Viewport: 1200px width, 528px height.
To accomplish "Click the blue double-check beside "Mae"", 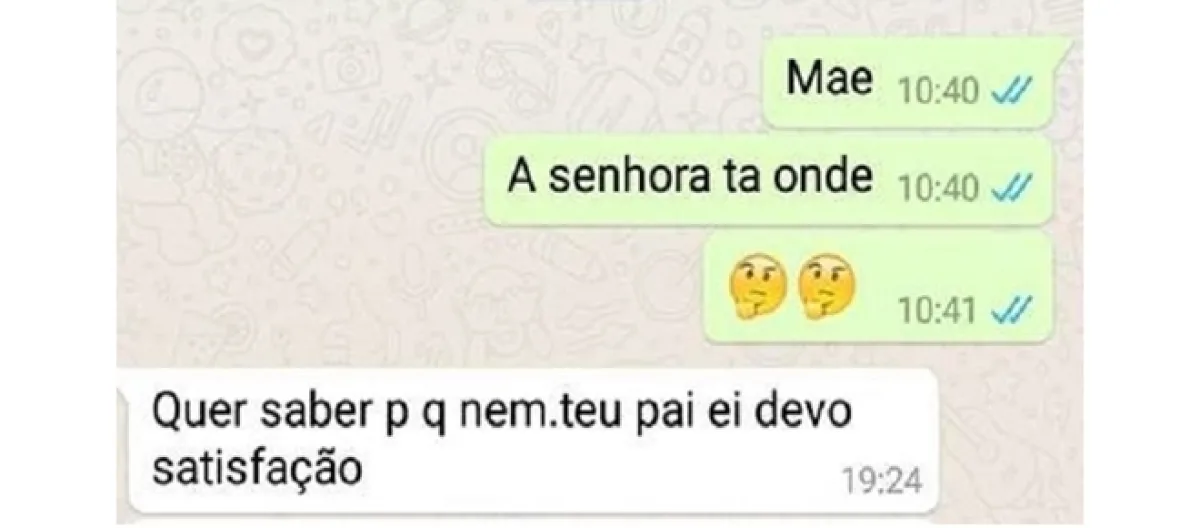I will coord(1010,93).
